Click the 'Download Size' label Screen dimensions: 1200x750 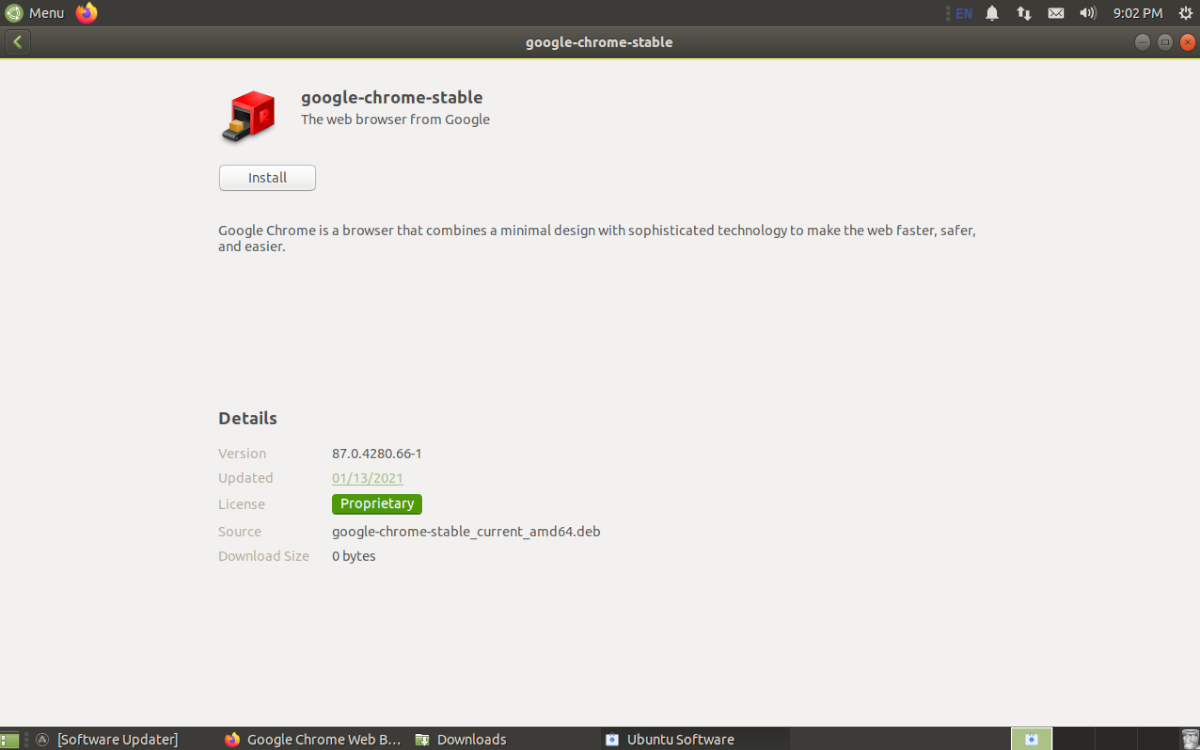(264, 556)
